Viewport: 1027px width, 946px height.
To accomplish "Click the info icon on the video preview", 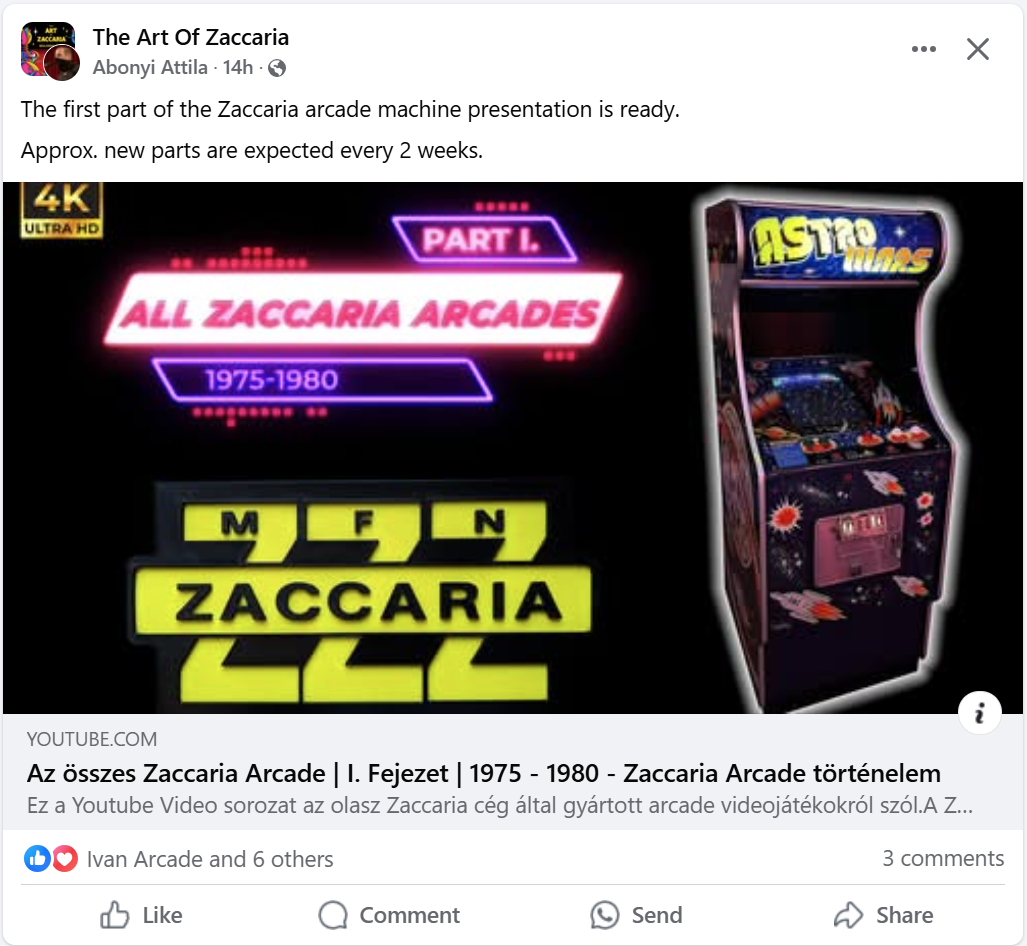I will pyautogui.click(x=979, y=712).
